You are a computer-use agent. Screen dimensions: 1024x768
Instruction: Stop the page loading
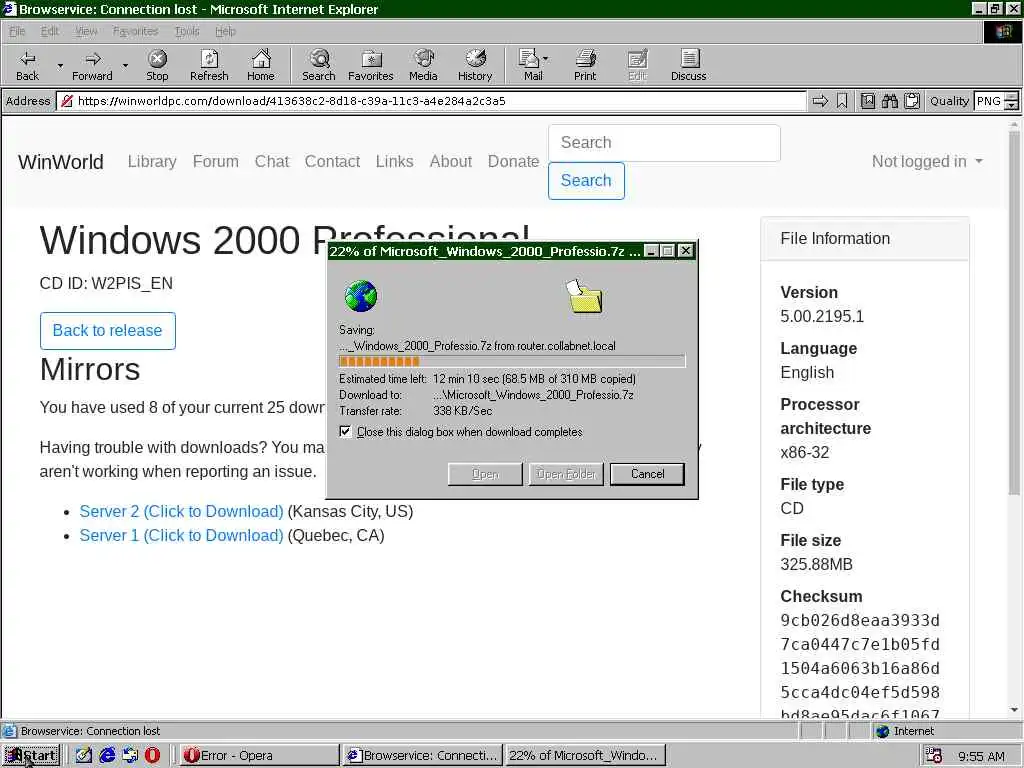pyautogui.click(x=157, y=65)
